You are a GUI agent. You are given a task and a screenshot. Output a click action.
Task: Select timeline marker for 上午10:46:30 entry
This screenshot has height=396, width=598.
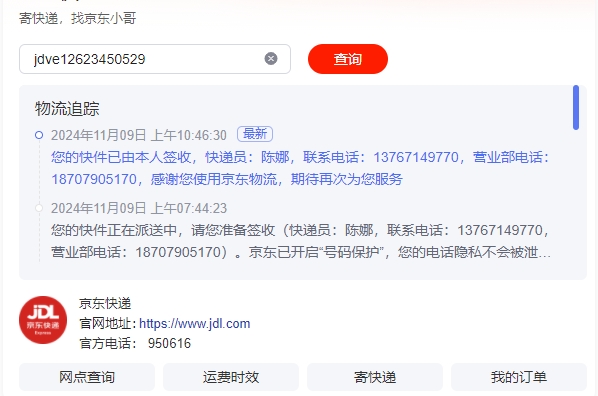pyautogui.click(x=39, y=135)
